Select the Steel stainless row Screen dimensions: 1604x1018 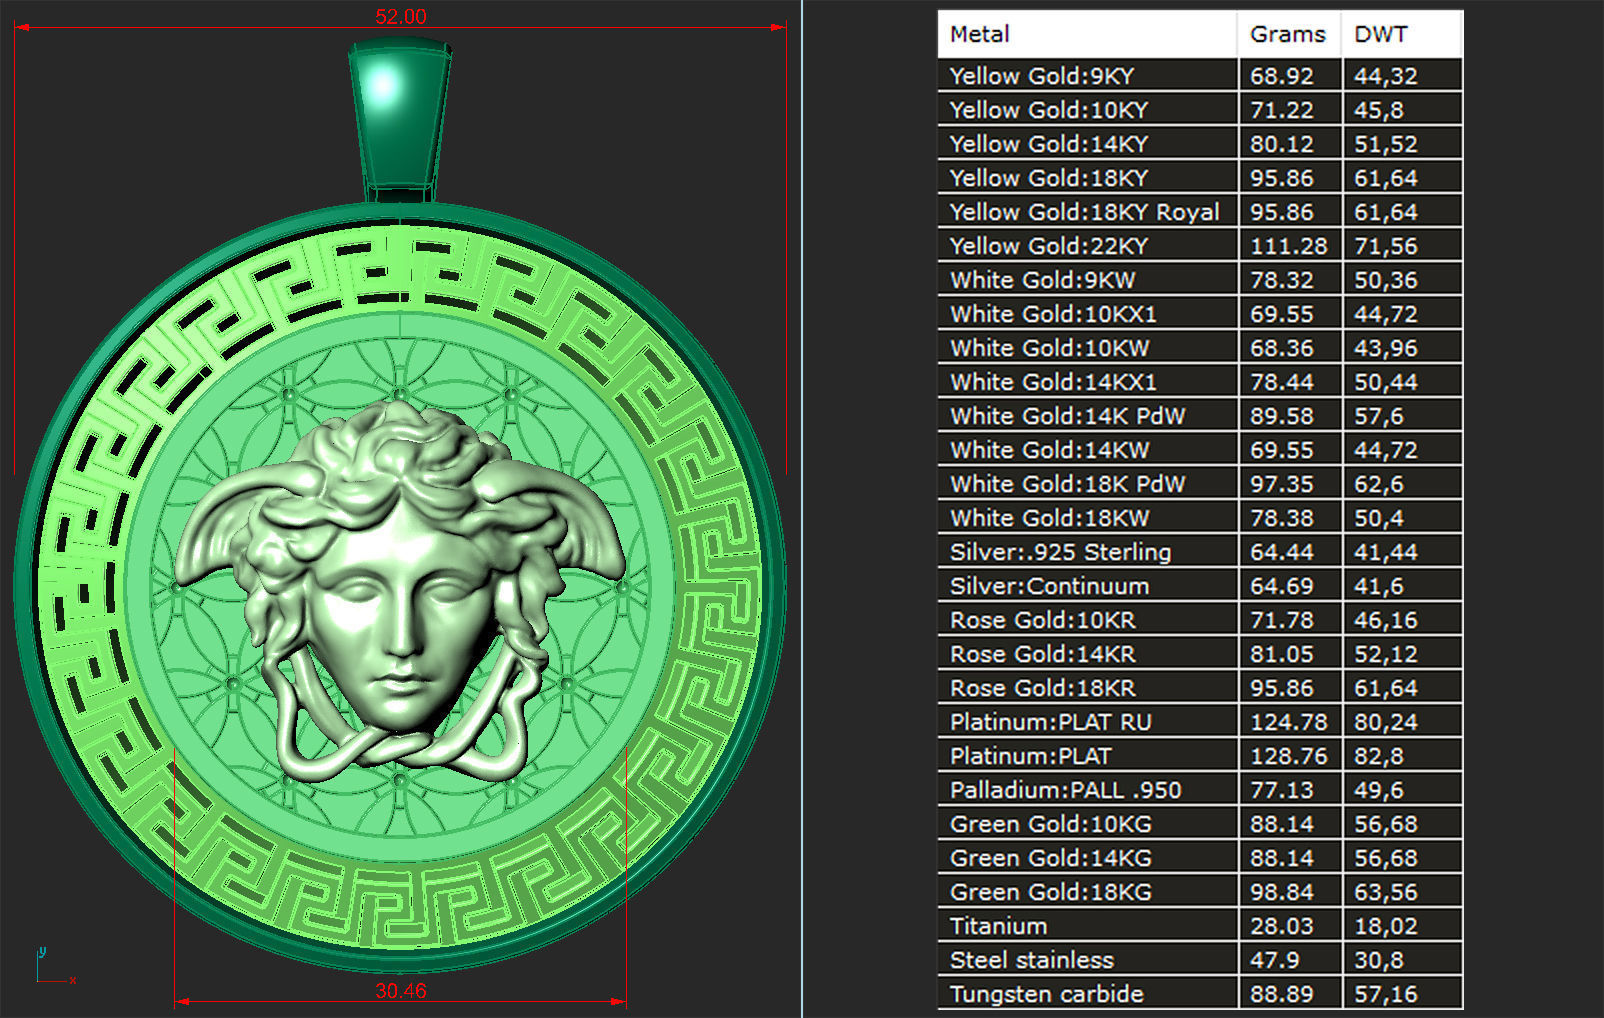(1200, 960)
